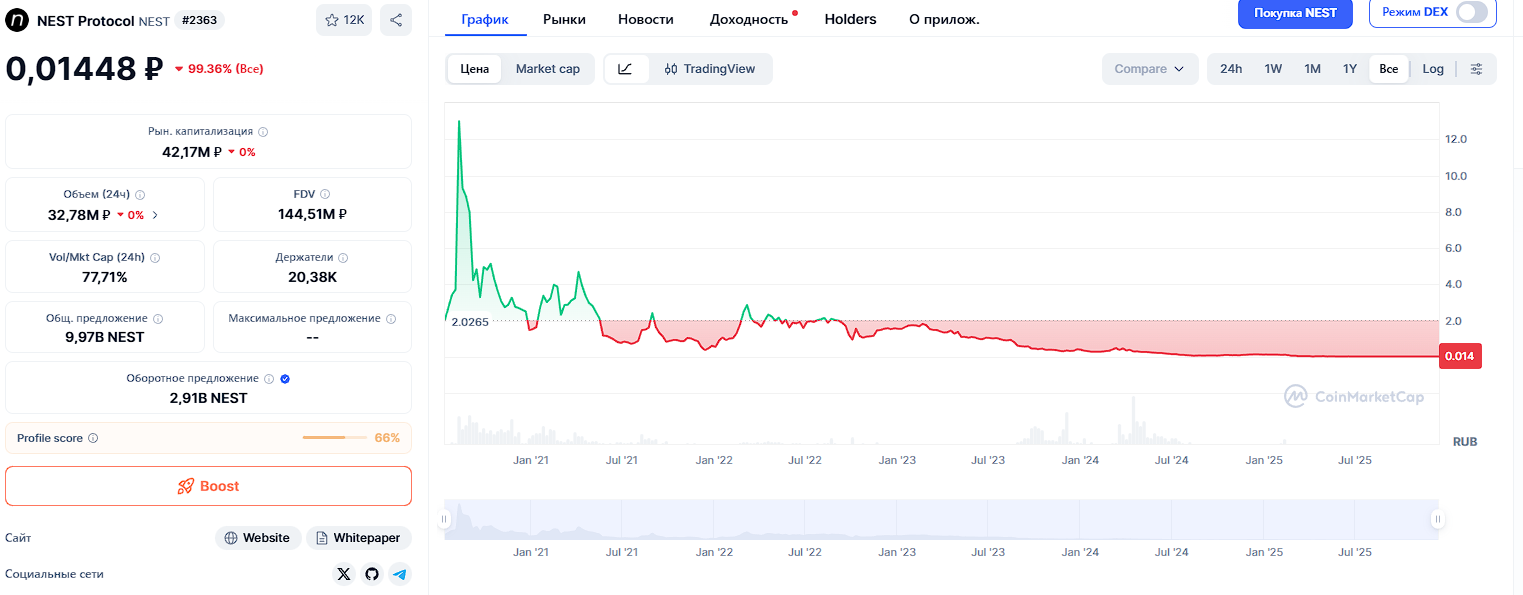
Task: Open the Доходность tab
Action: [x=749, y=18]
